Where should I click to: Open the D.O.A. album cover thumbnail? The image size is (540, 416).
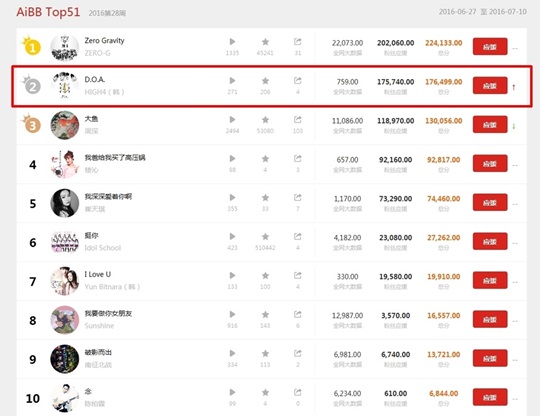pyautogui.click(x=65, y=85)
